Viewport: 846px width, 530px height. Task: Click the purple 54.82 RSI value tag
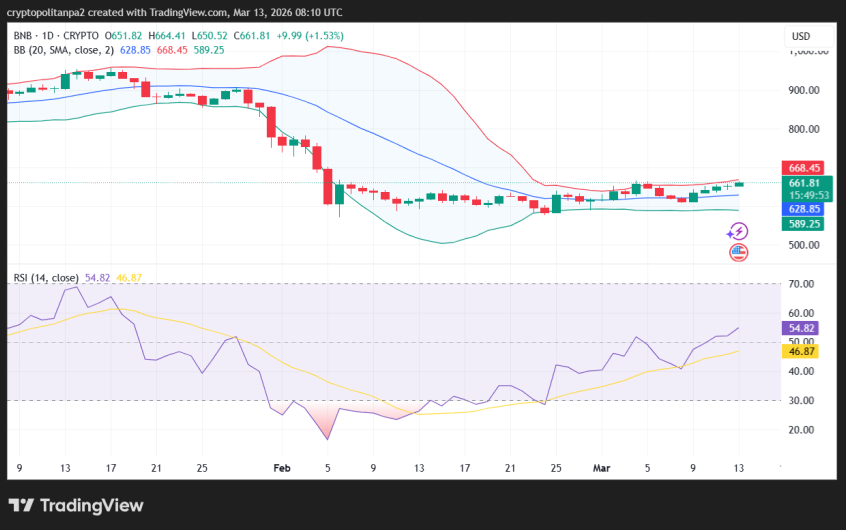click(803, 328)
